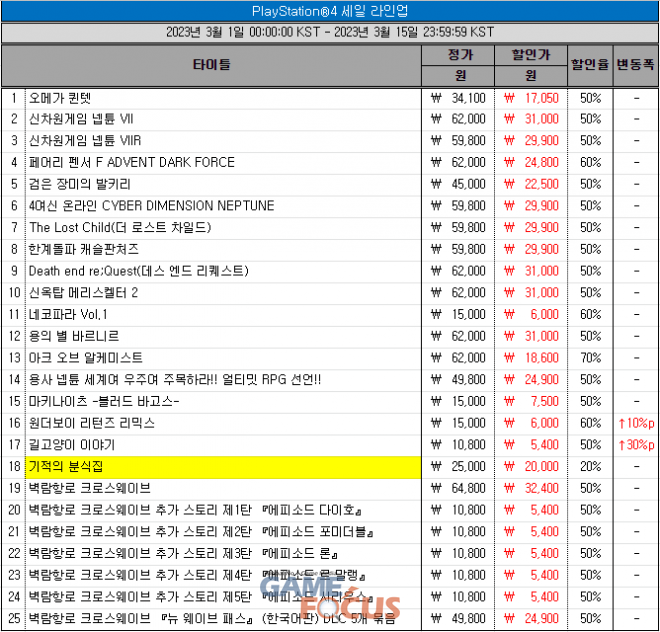The image size is (660, 632).
Task: Select the sale price 20,000 for 기적의 분식집
Action: [x=542, y=467]
